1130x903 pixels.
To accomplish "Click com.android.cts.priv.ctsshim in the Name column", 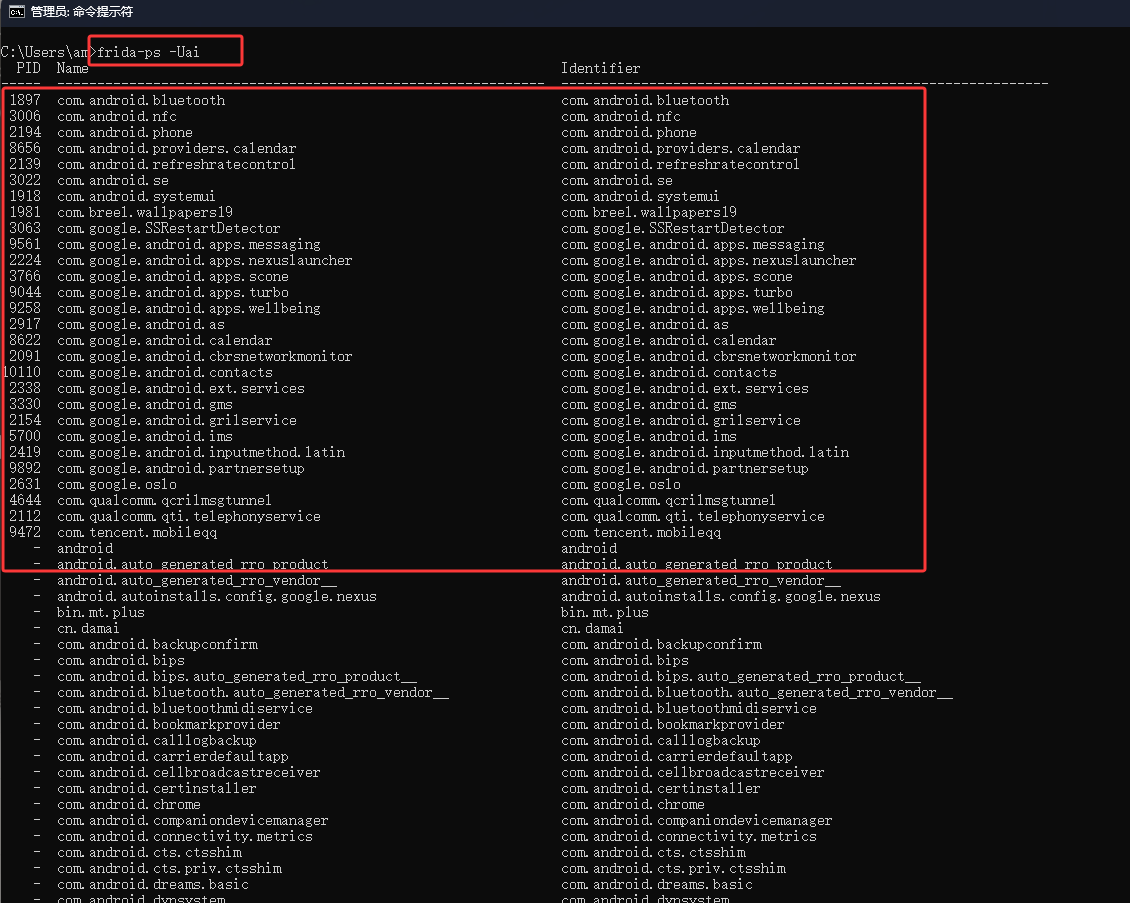I will 169,868.
